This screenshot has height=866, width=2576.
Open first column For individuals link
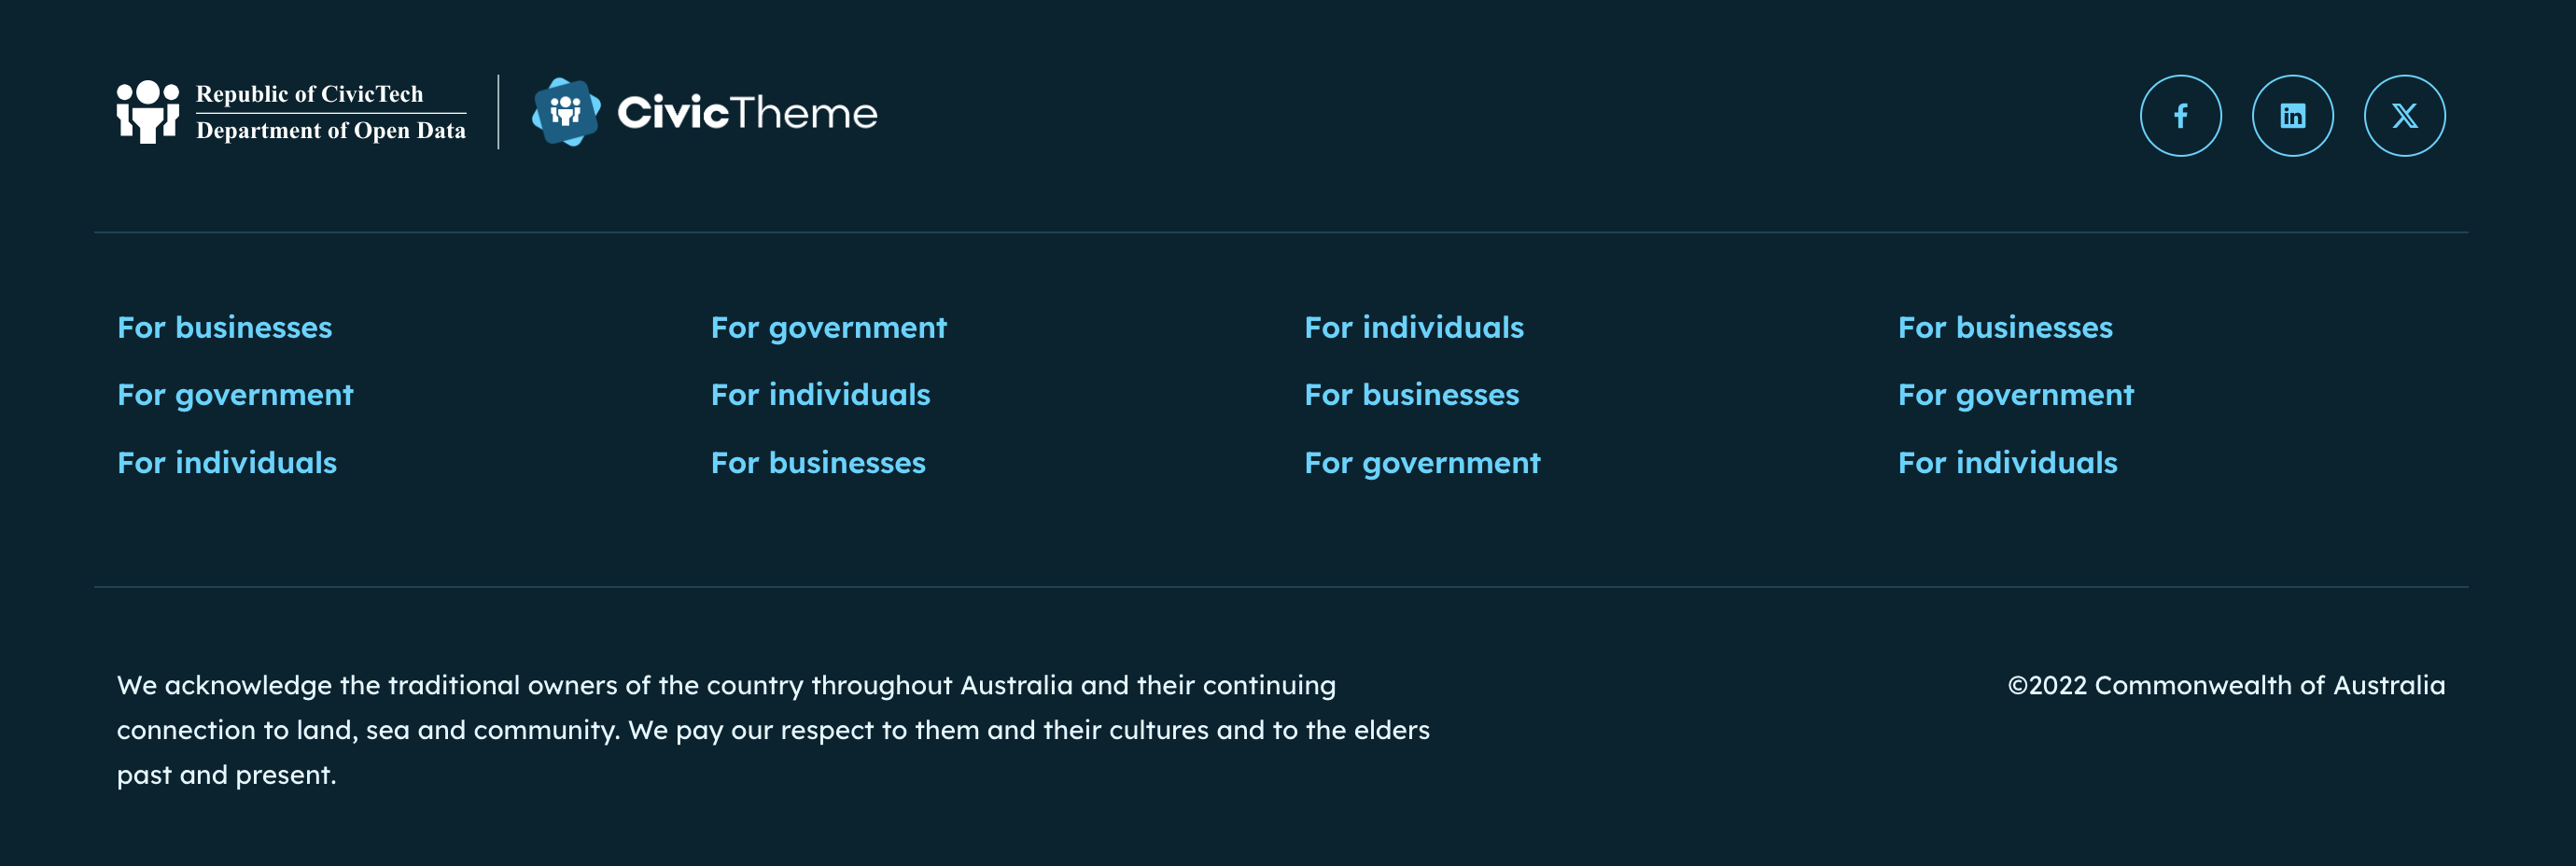pos(227,463)
